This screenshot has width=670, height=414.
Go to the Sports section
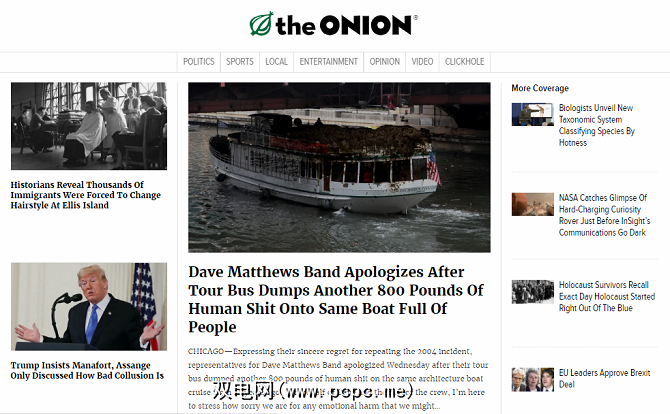point(240,62)
